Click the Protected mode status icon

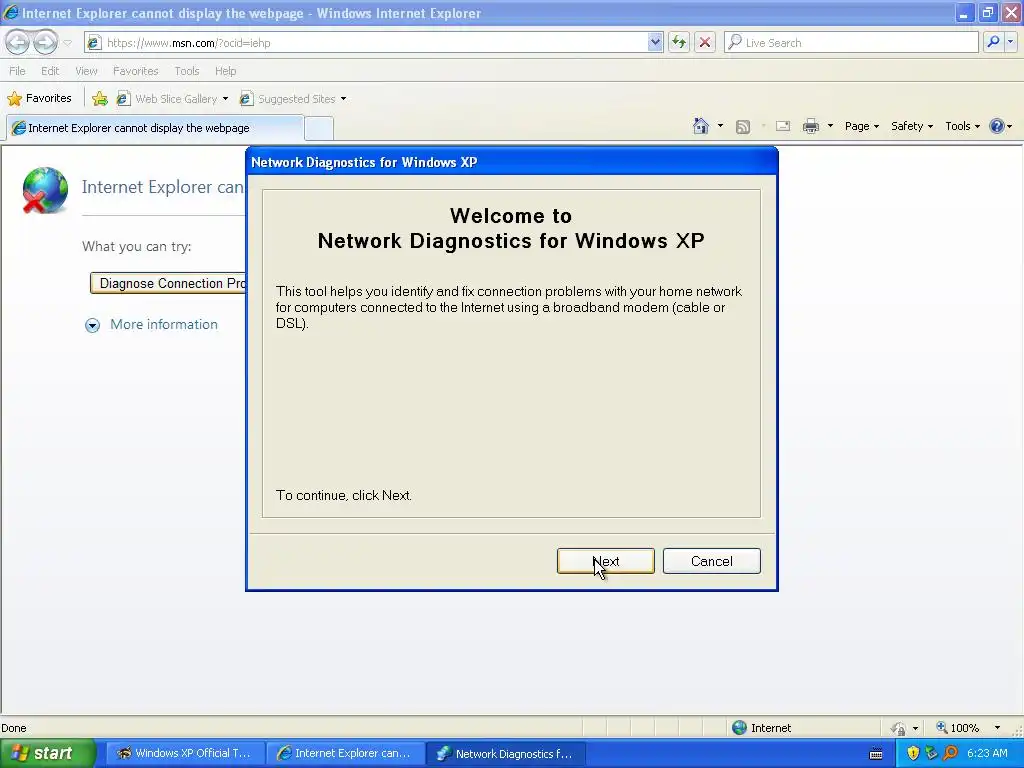[899, 728]
